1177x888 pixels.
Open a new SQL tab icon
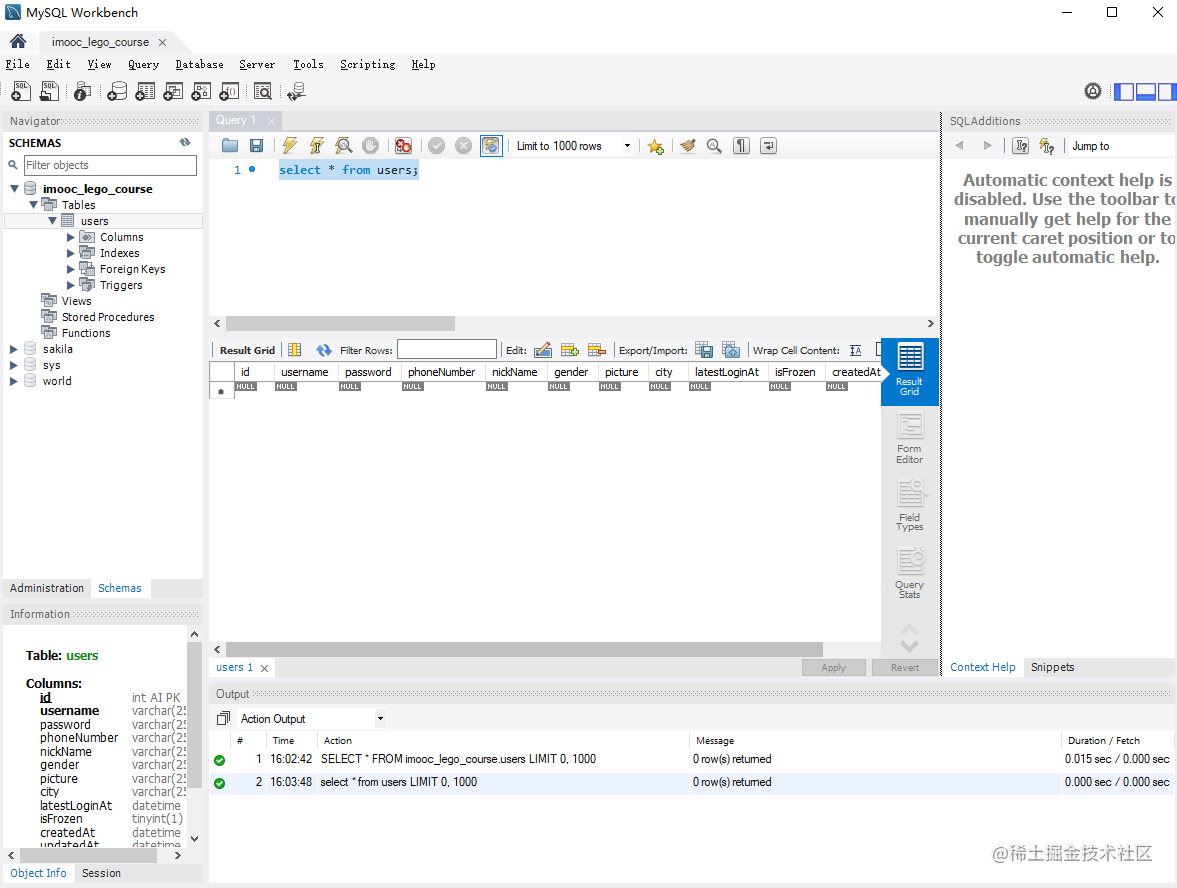tap(21, 92)
